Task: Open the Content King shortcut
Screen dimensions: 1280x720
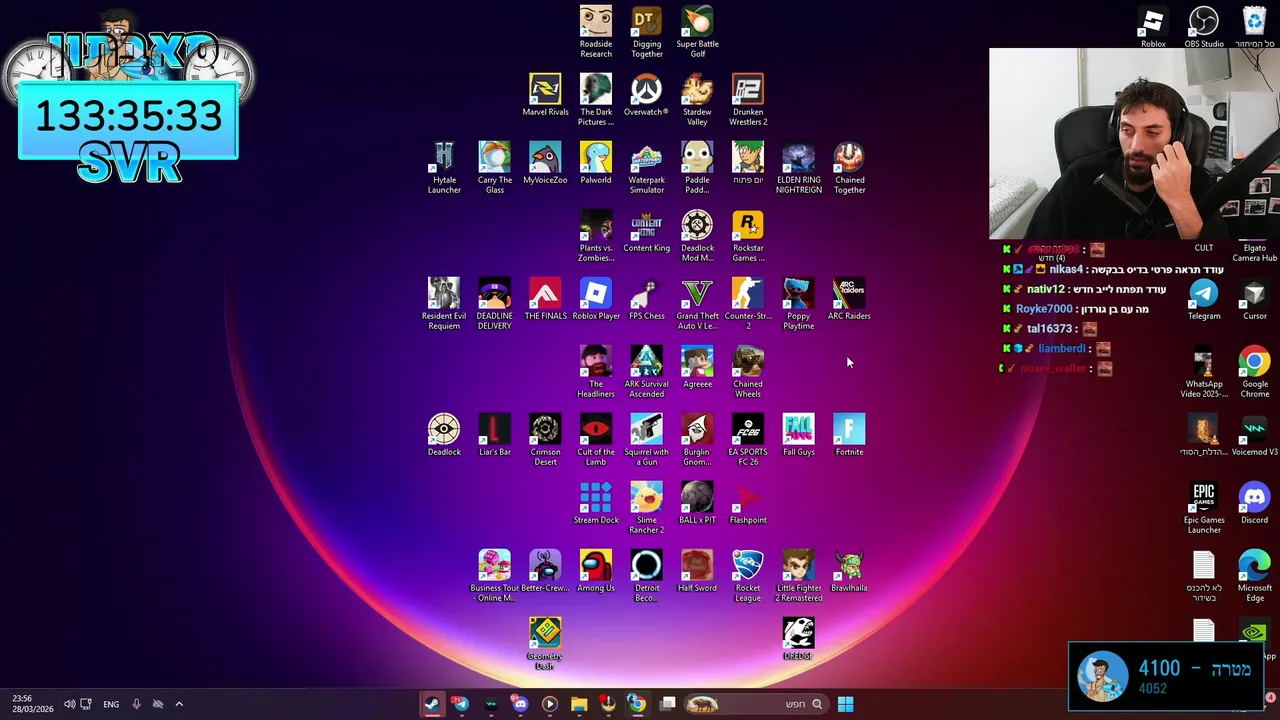Action: [x=646, y=231]
